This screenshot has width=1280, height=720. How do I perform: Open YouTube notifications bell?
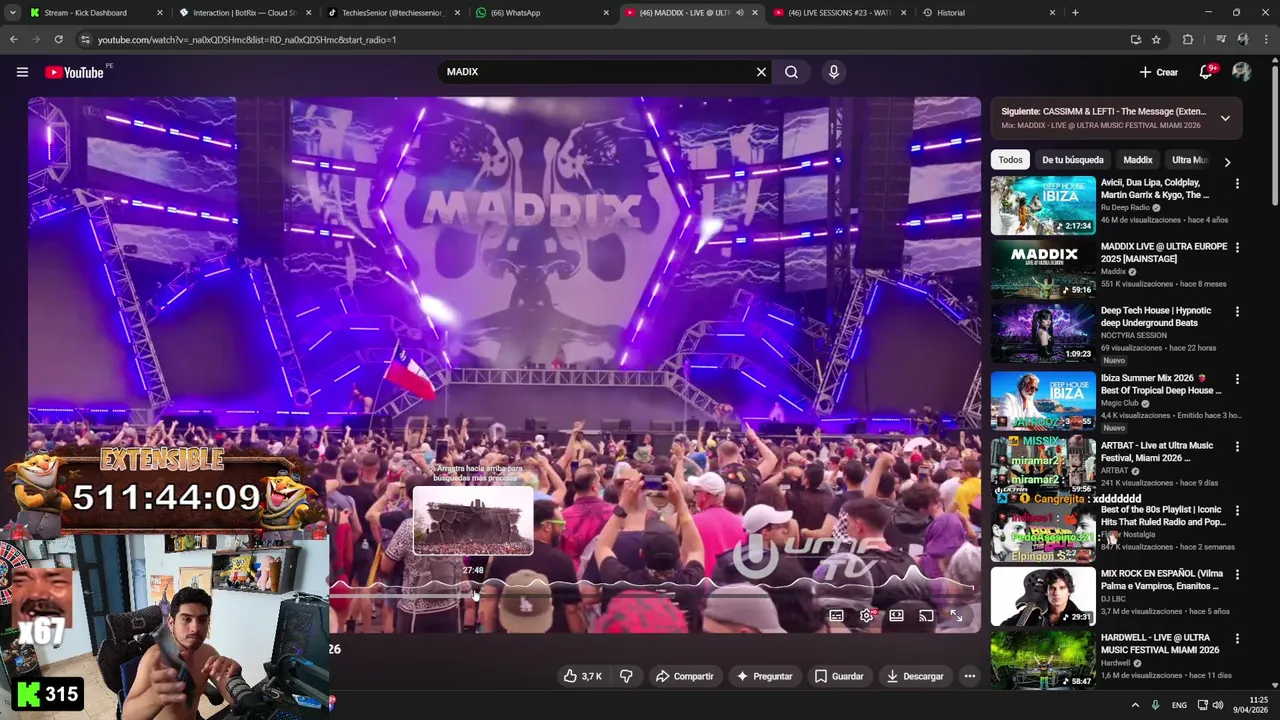coord(1206,72)
